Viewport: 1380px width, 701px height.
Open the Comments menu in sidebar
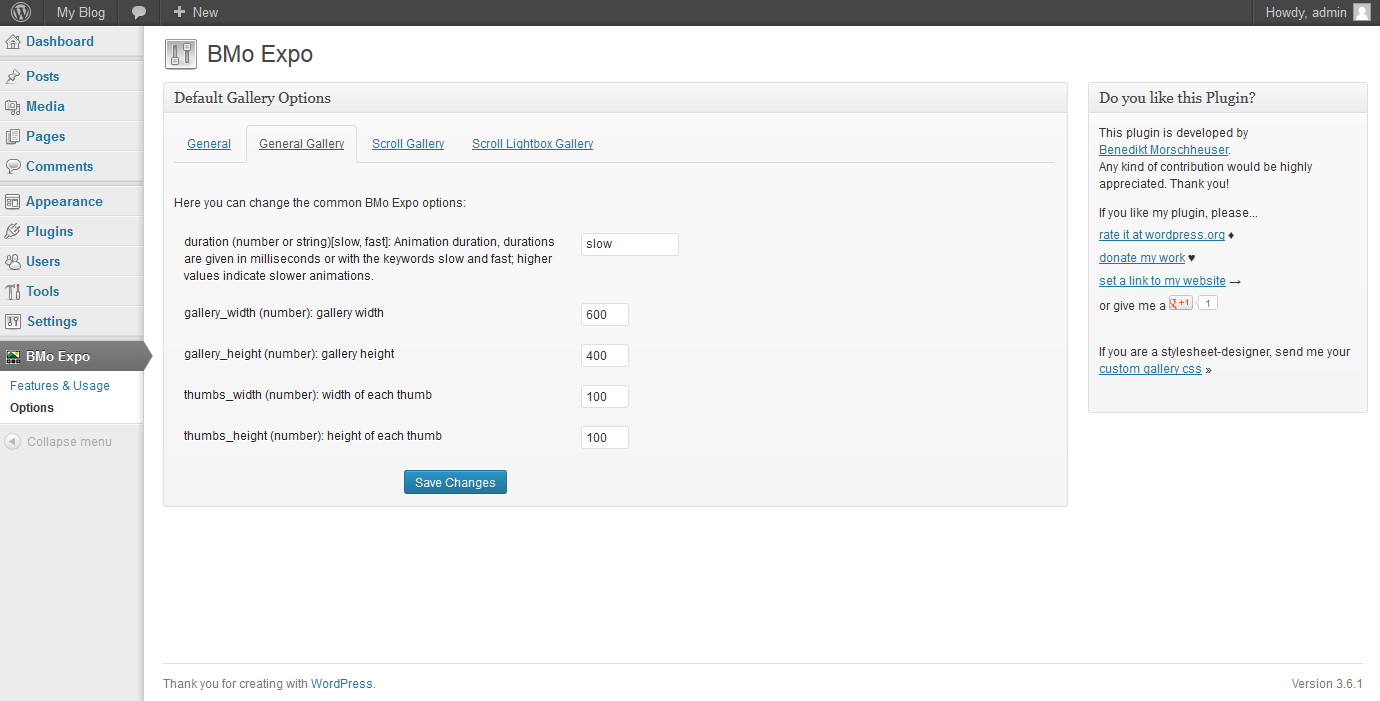(x=60, y=166)
